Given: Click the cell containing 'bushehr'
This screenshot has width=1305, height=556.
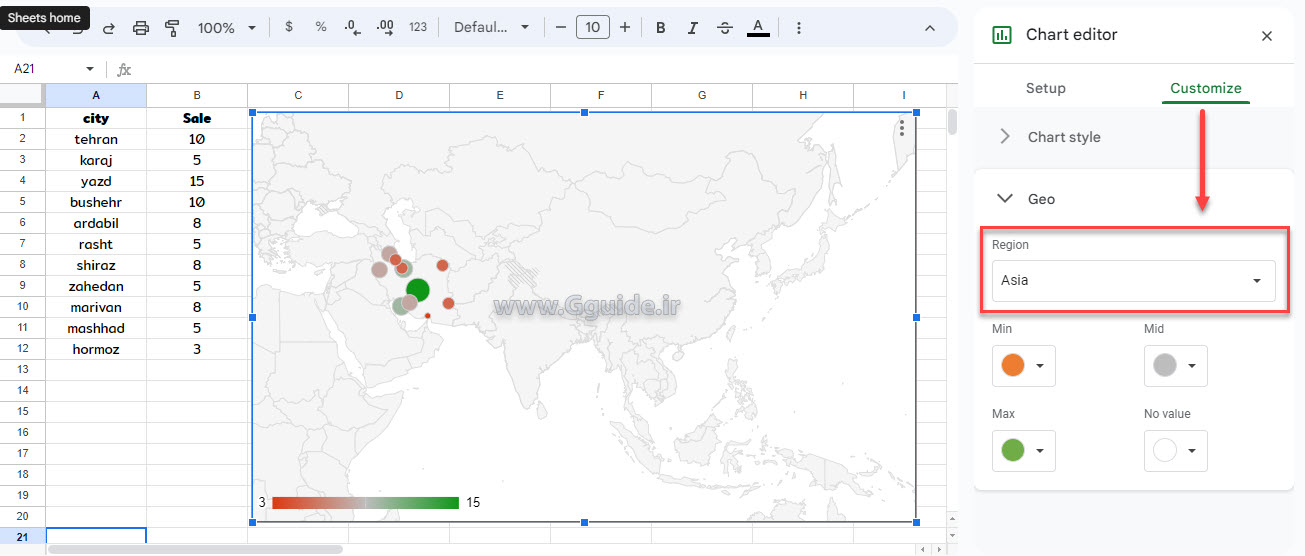Looking at the screenshot, I should 96,202.
